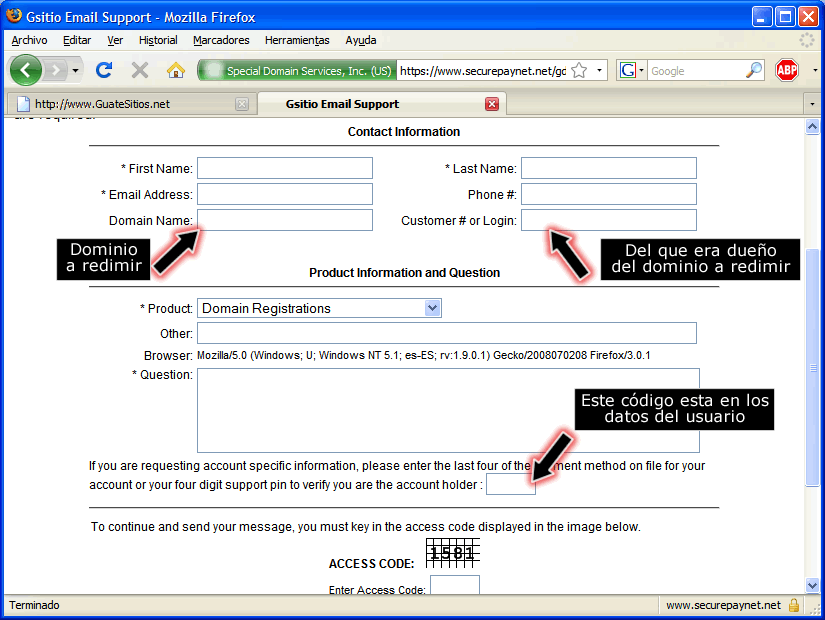Open the list all tabs dropdown
The image size is (825, 620).
click(x=812, y=104)
